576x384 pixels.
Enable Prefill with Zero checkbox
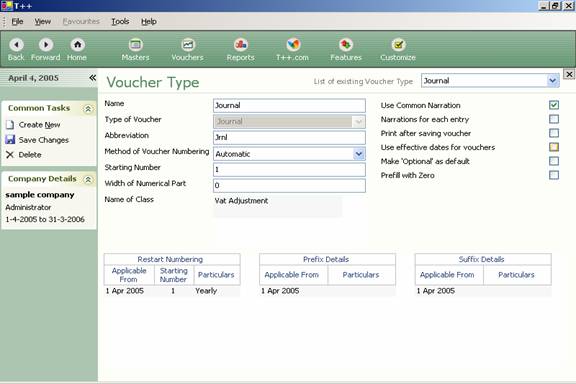[554, 175]
